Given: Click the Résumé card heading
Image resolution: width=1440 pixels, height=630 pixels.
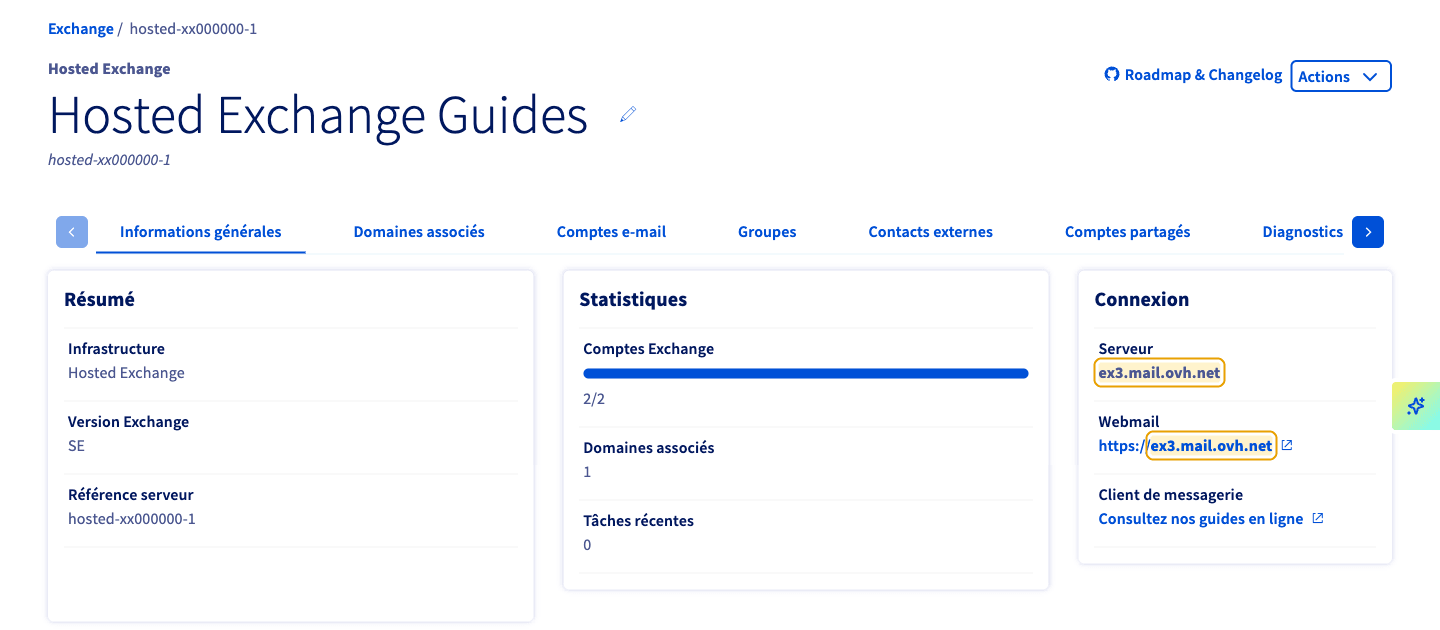Looking at the screenshot, I should [99, 299].
